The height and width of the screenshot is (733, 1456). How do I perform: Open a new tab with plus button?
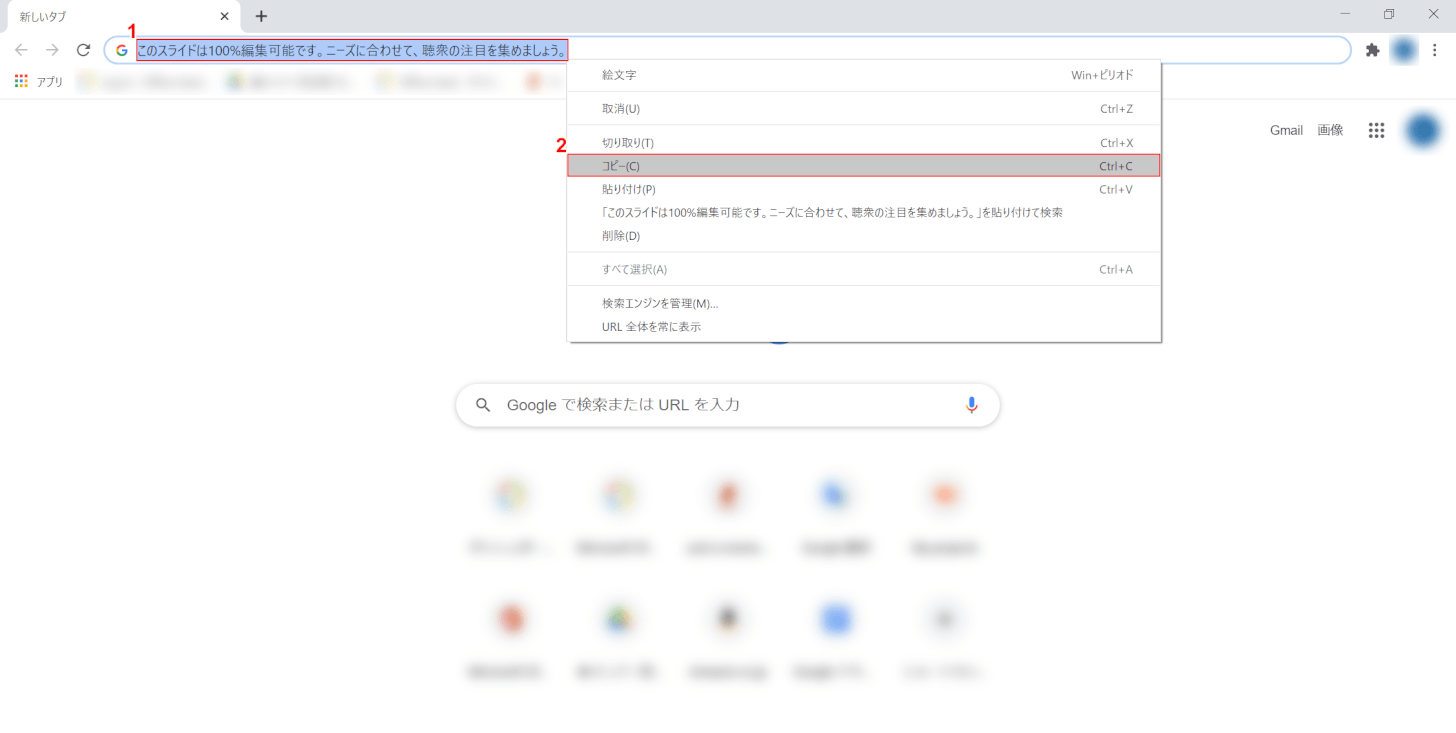pos(261,16)
